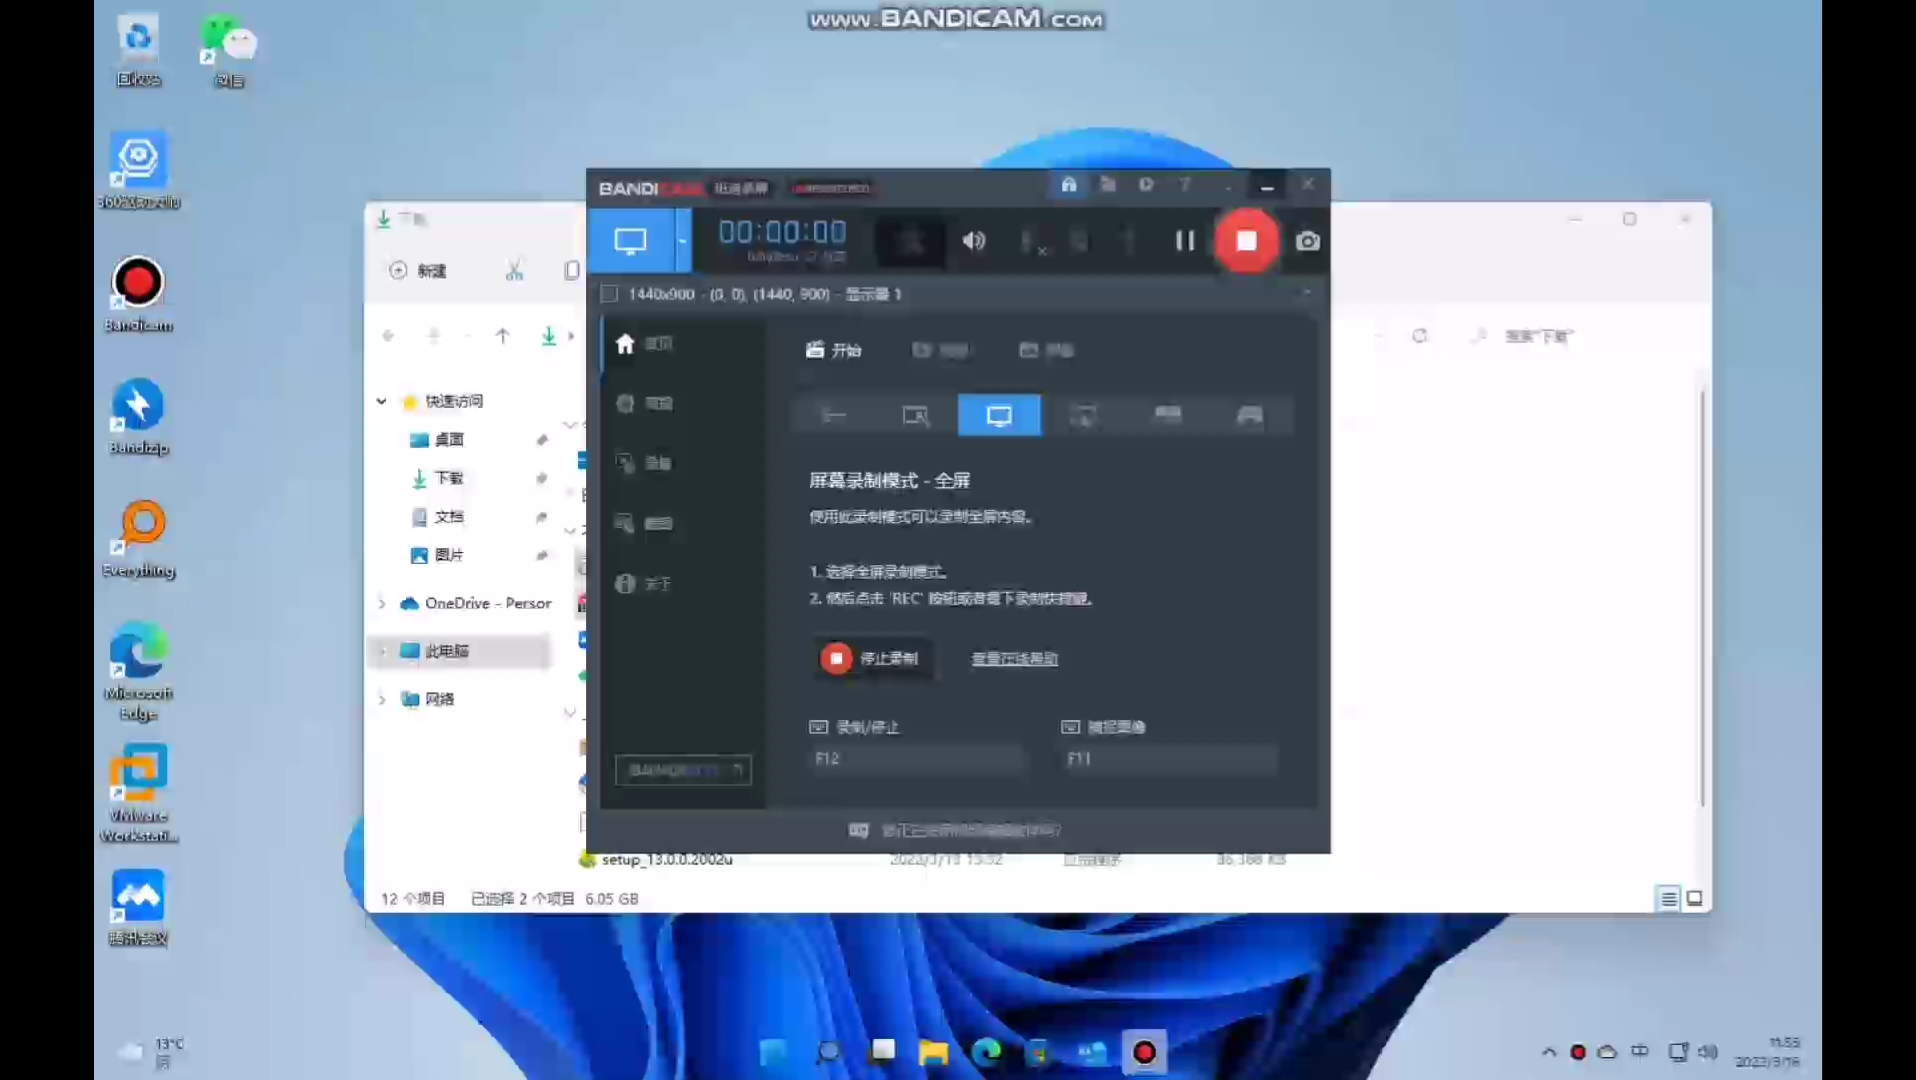Open the Everything desktop shortcut

point(140,540)
